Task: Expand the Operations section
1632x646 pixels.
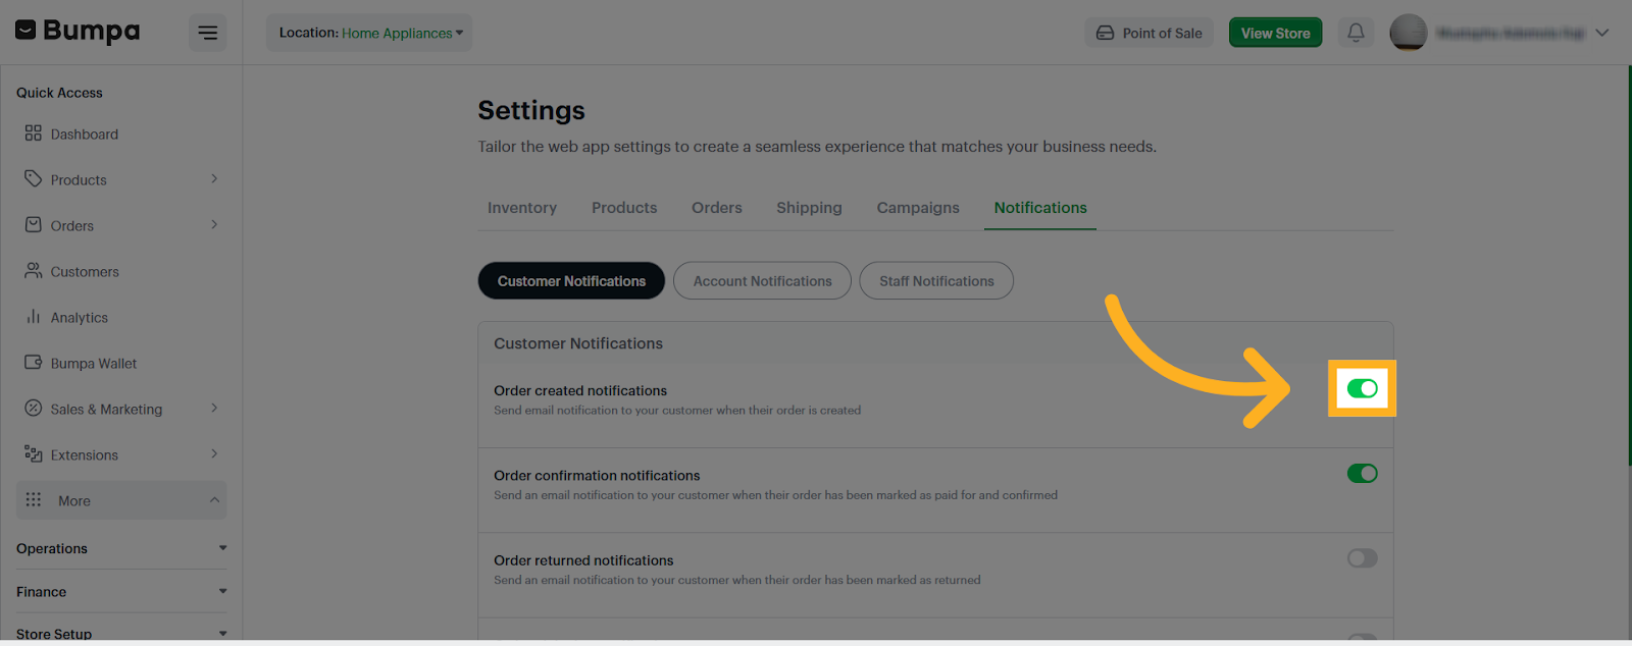Action: point(122,548)
